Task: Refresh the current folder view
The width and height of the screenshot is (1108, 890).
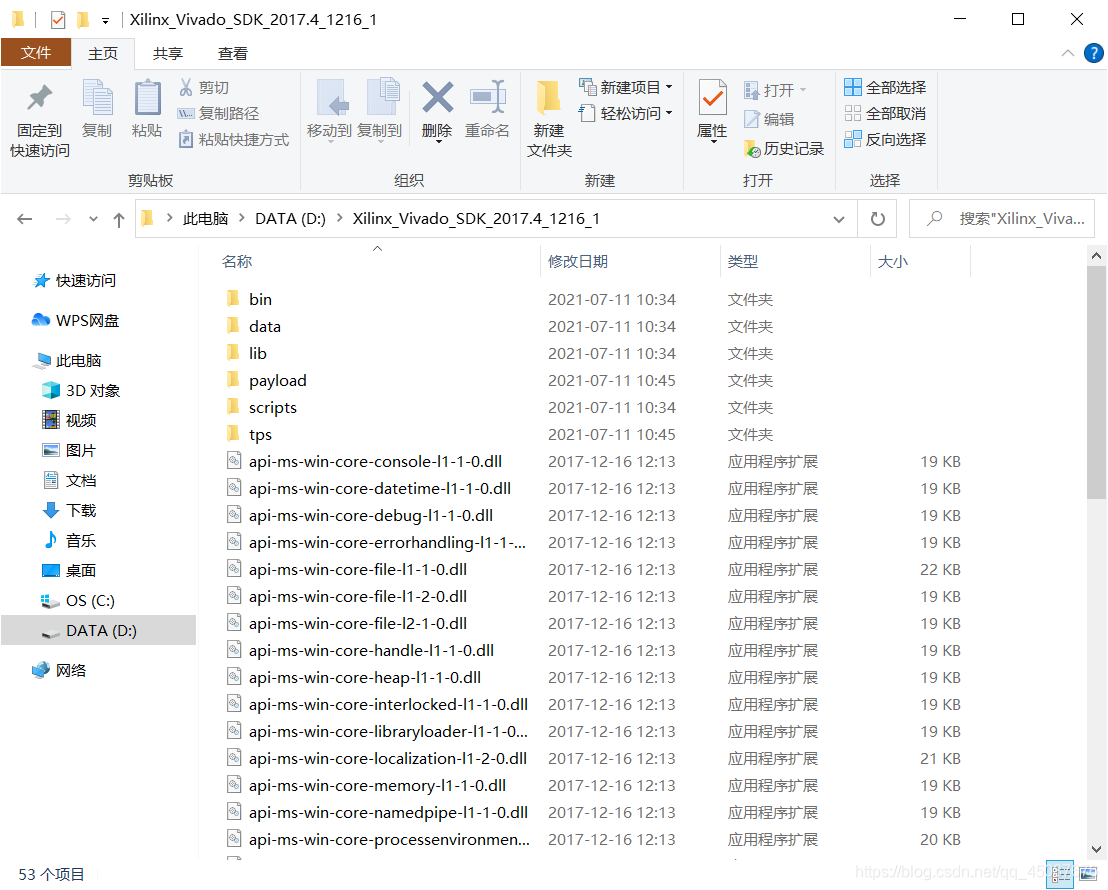Action: (x=878, y=219)
